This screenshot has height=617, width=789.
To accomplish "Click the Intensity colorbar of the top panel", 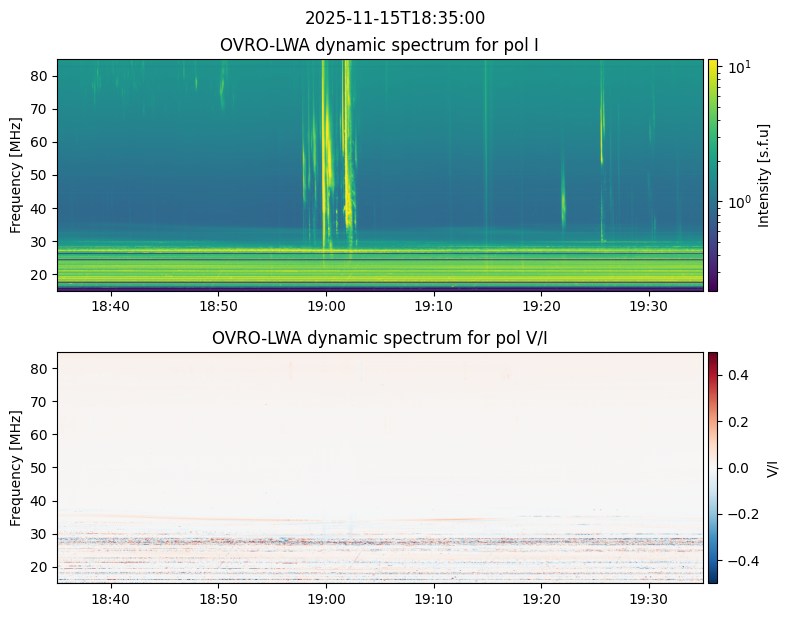I will (x=713, y=175).
